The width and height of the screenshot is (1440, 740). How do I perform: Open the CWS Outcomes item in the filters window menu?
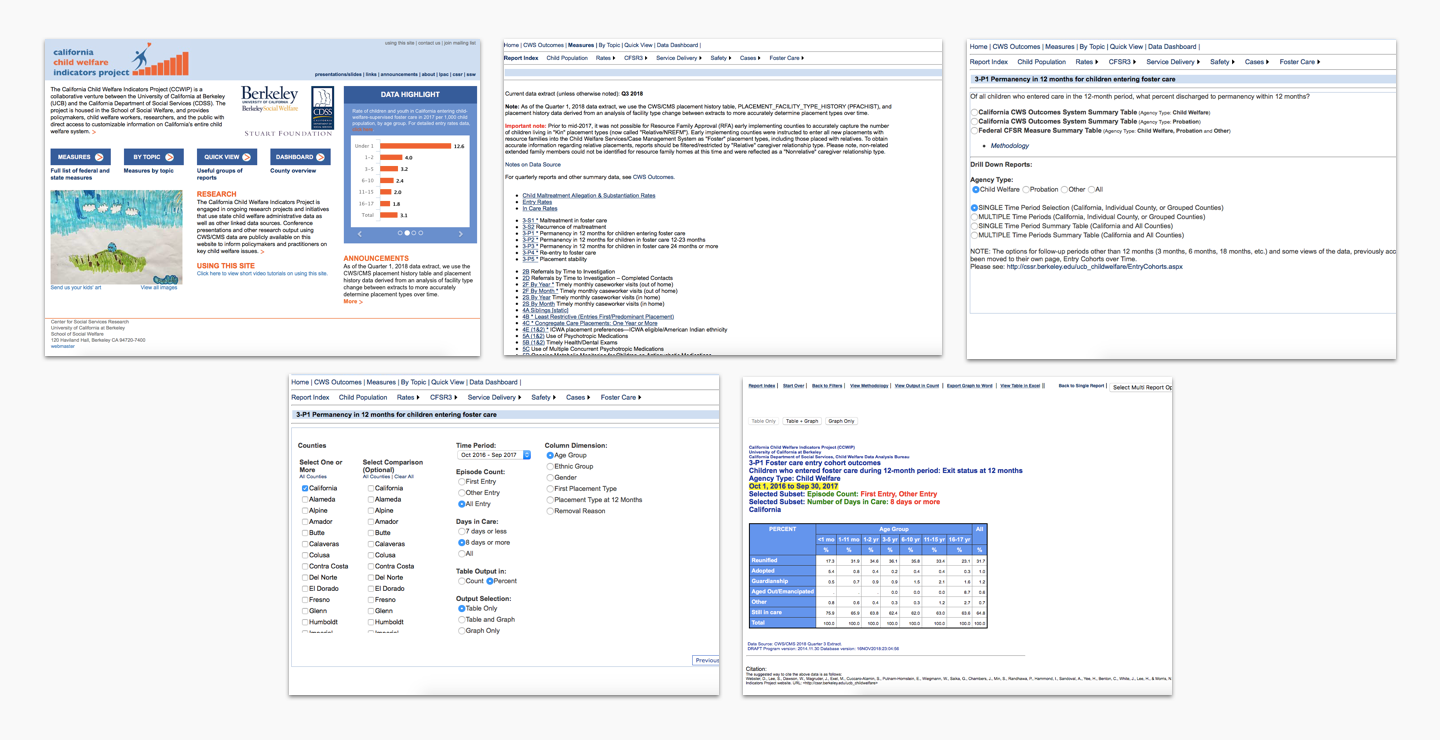(x=337, y=382)
